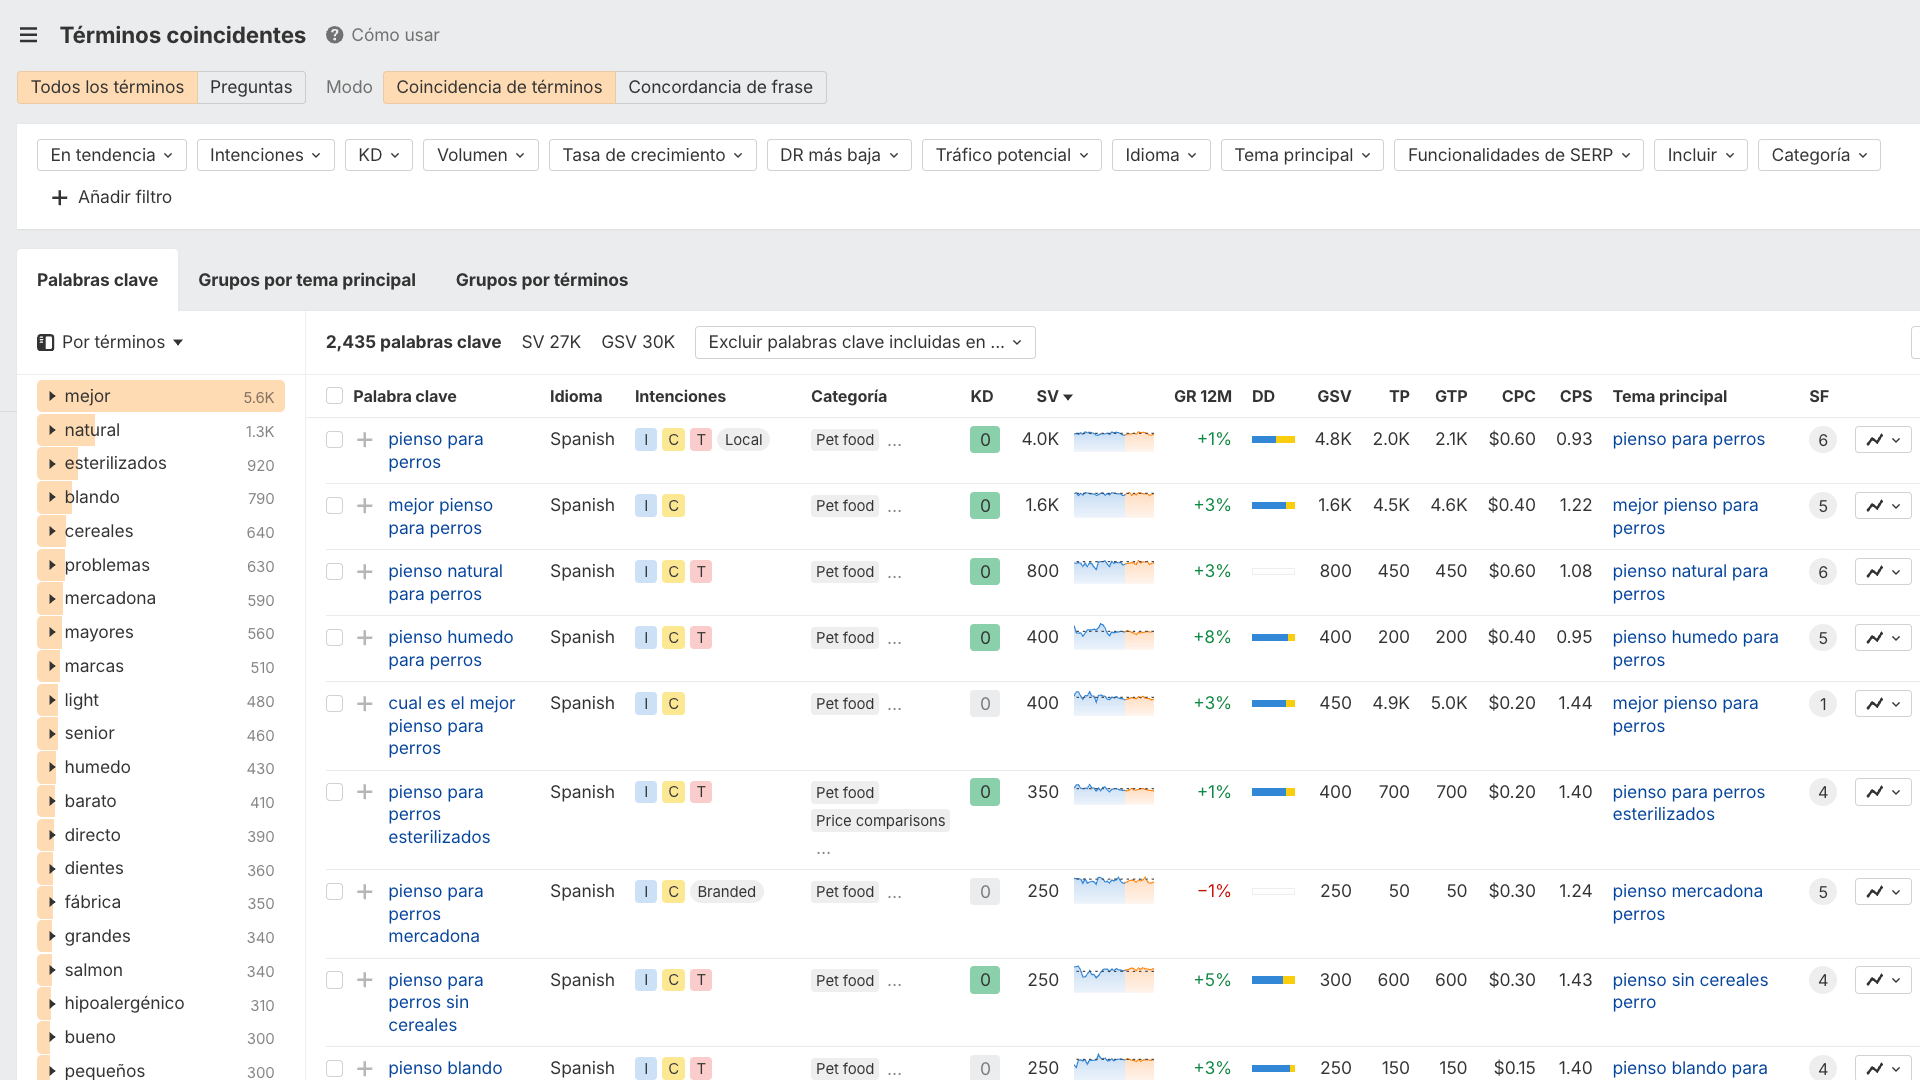Open keyword link 'pienso para perros mercadona'
The width and height of the screenshot is (1920, 1080).
coord(436,914)
